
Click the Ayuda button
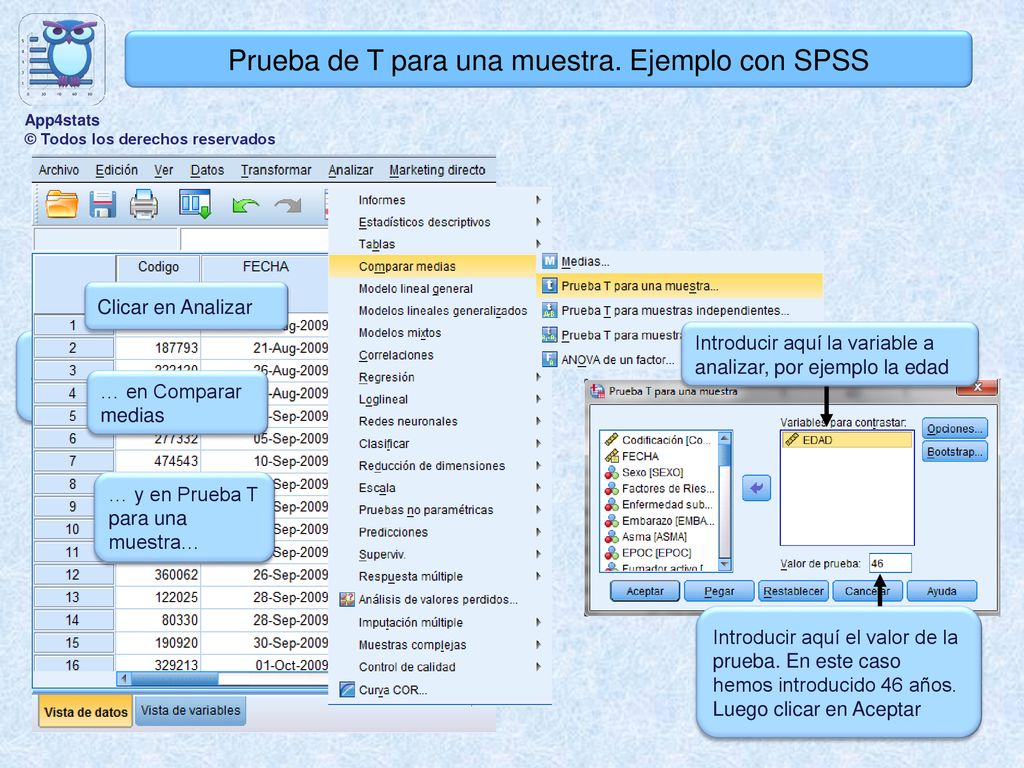(942, 591)
